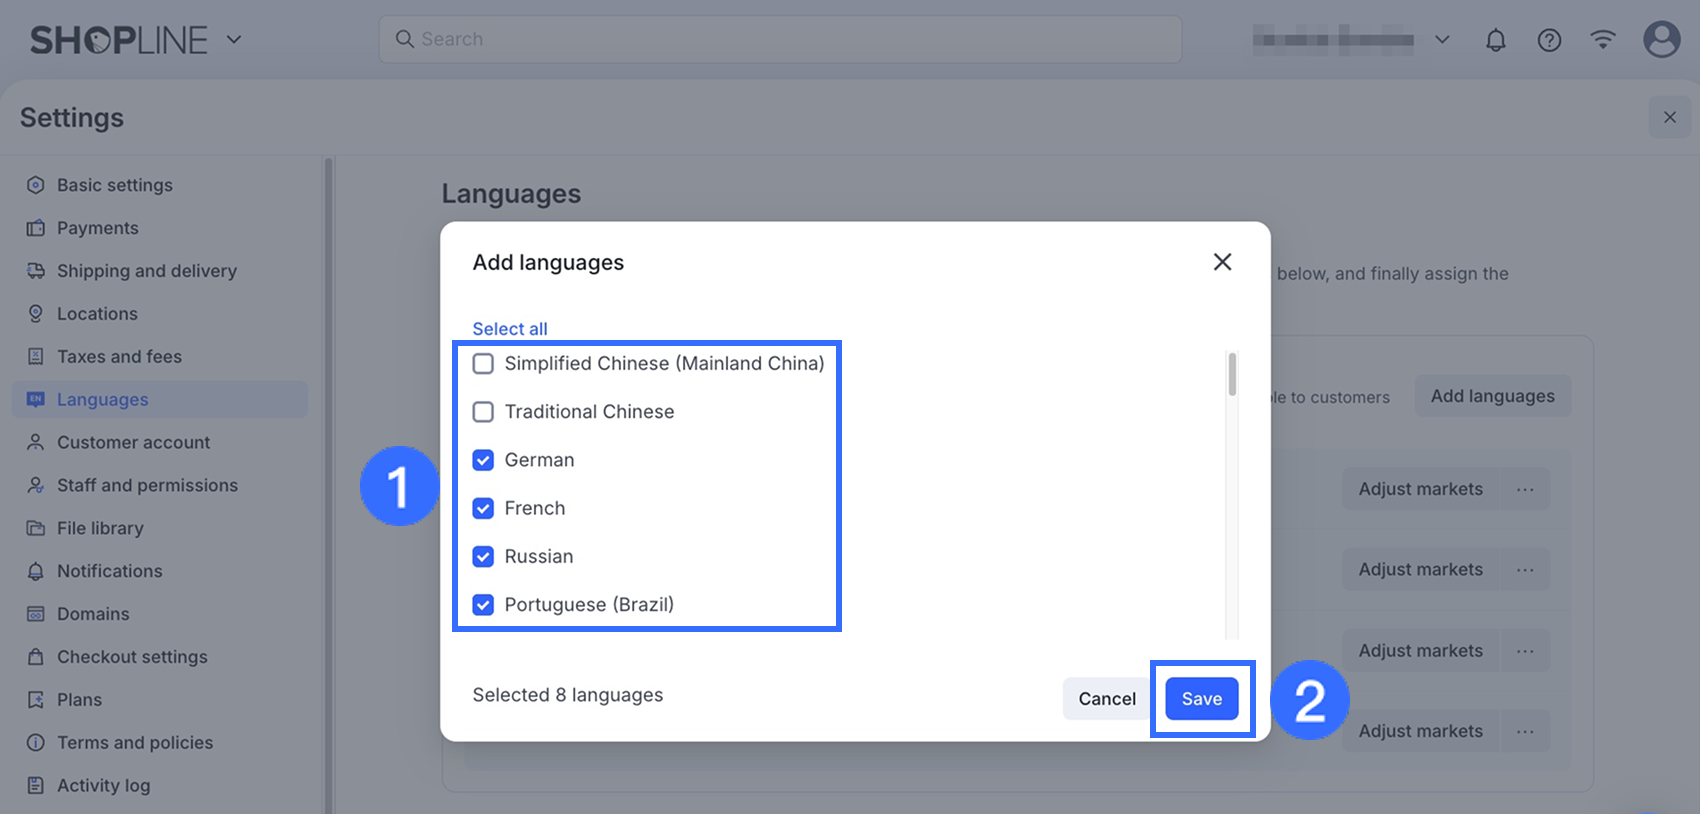Click the Payments sidebar icon
Image resolution: width=1700 pixels, height=814 pixels.
point(36,228)
